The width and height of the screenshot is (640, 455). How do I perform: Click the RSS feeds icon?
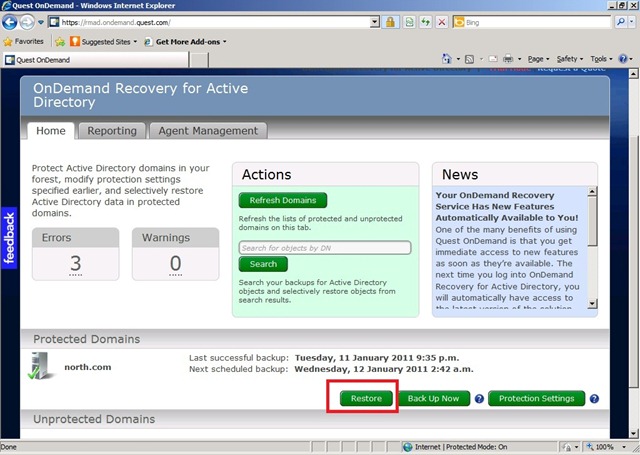coord(469,59)
